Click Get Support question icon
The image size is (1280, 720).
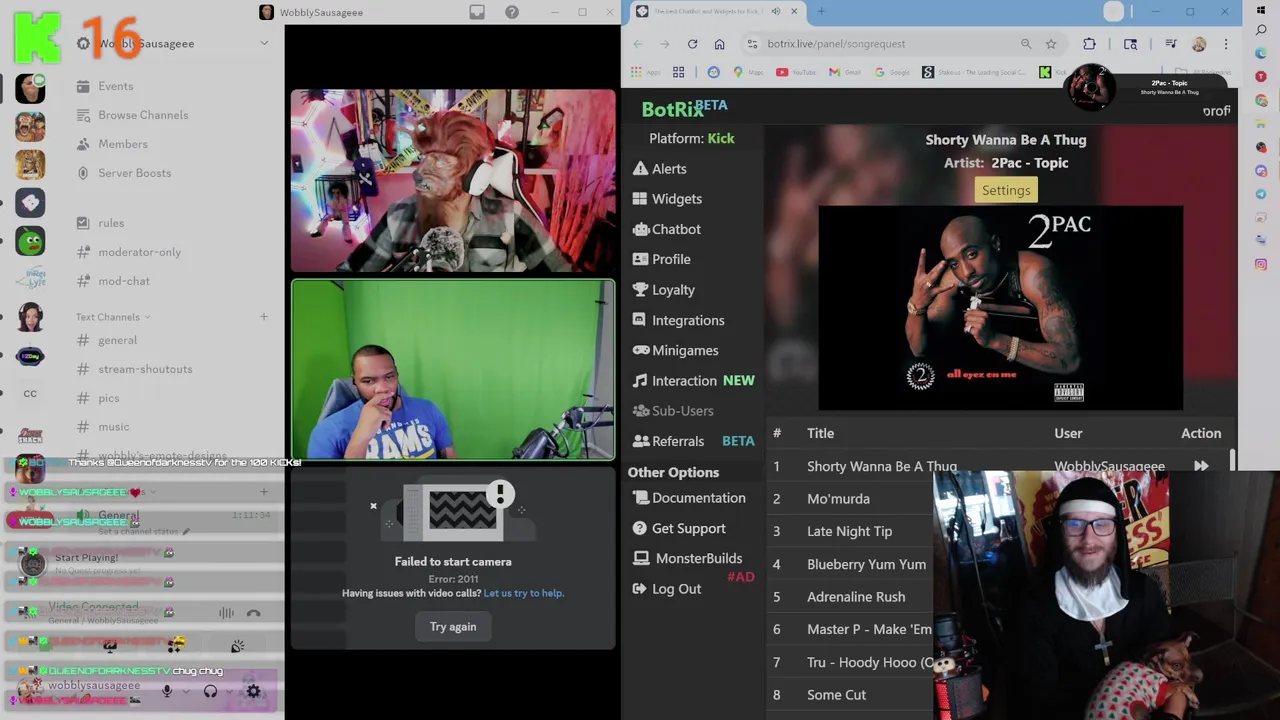(640, 528)
